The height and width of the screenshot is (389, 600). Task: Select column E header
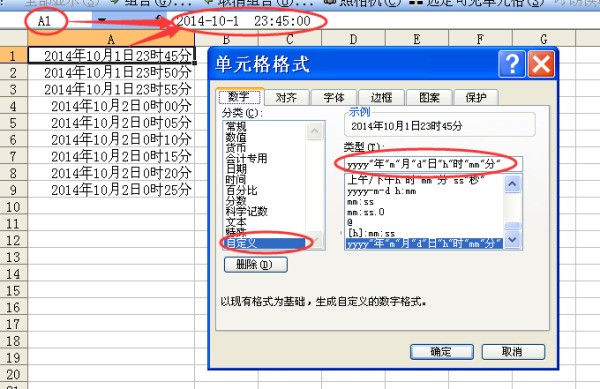point(417,39)
